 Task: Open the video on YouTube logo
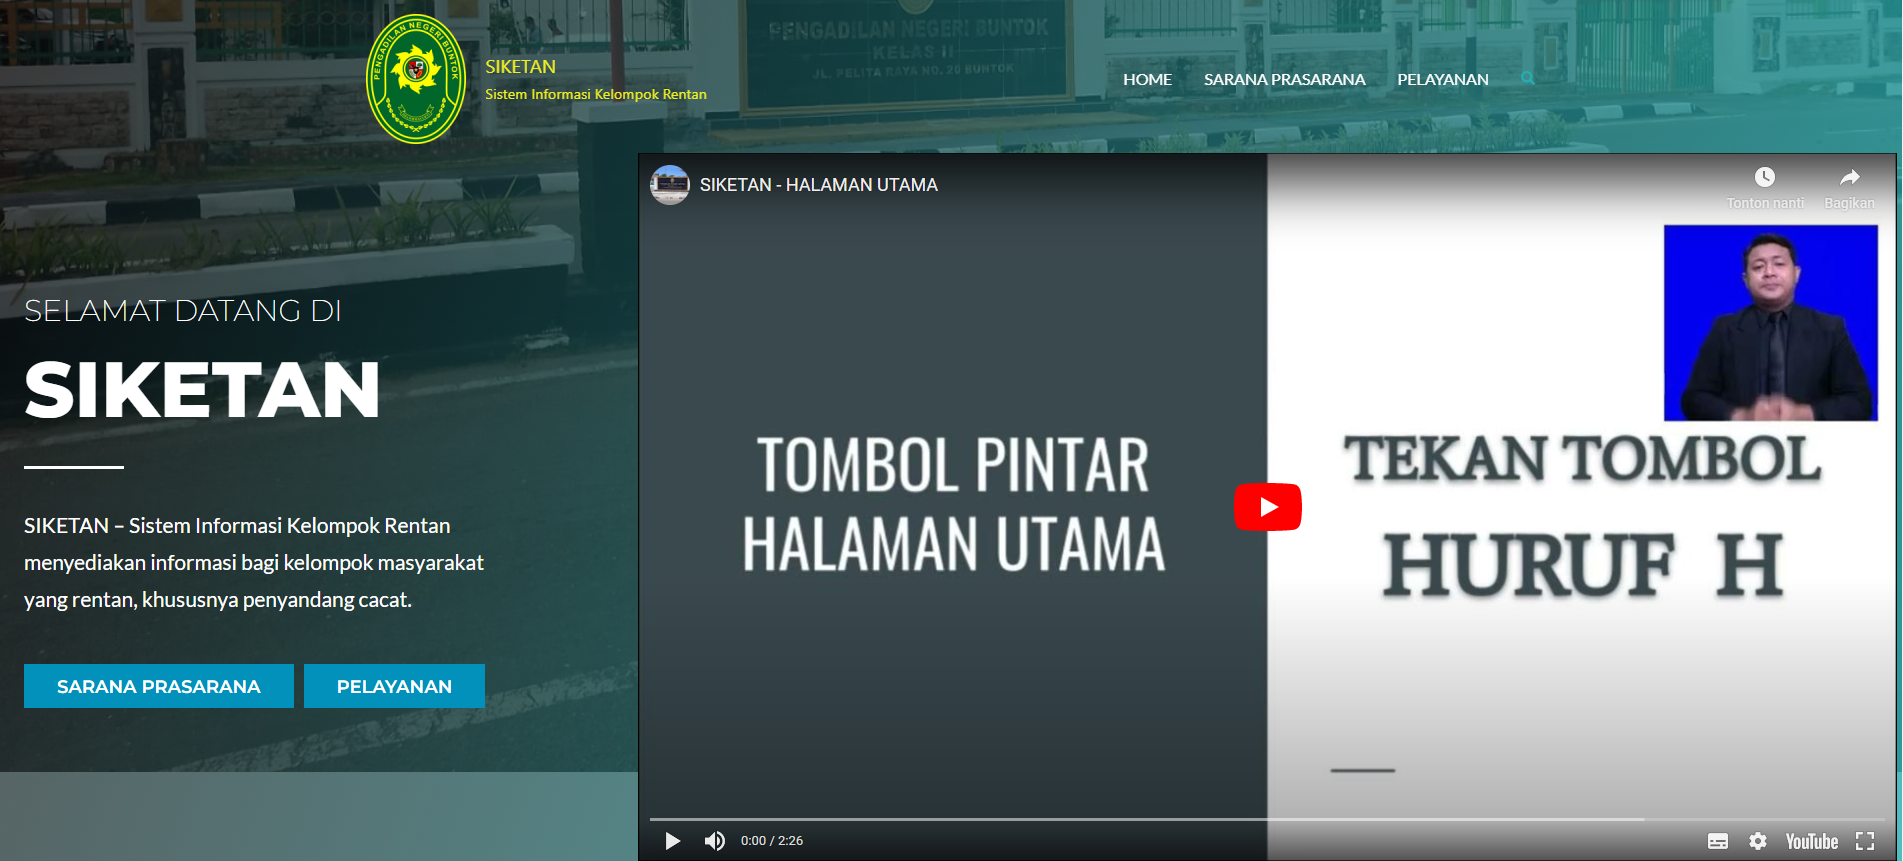(1812, 841)
